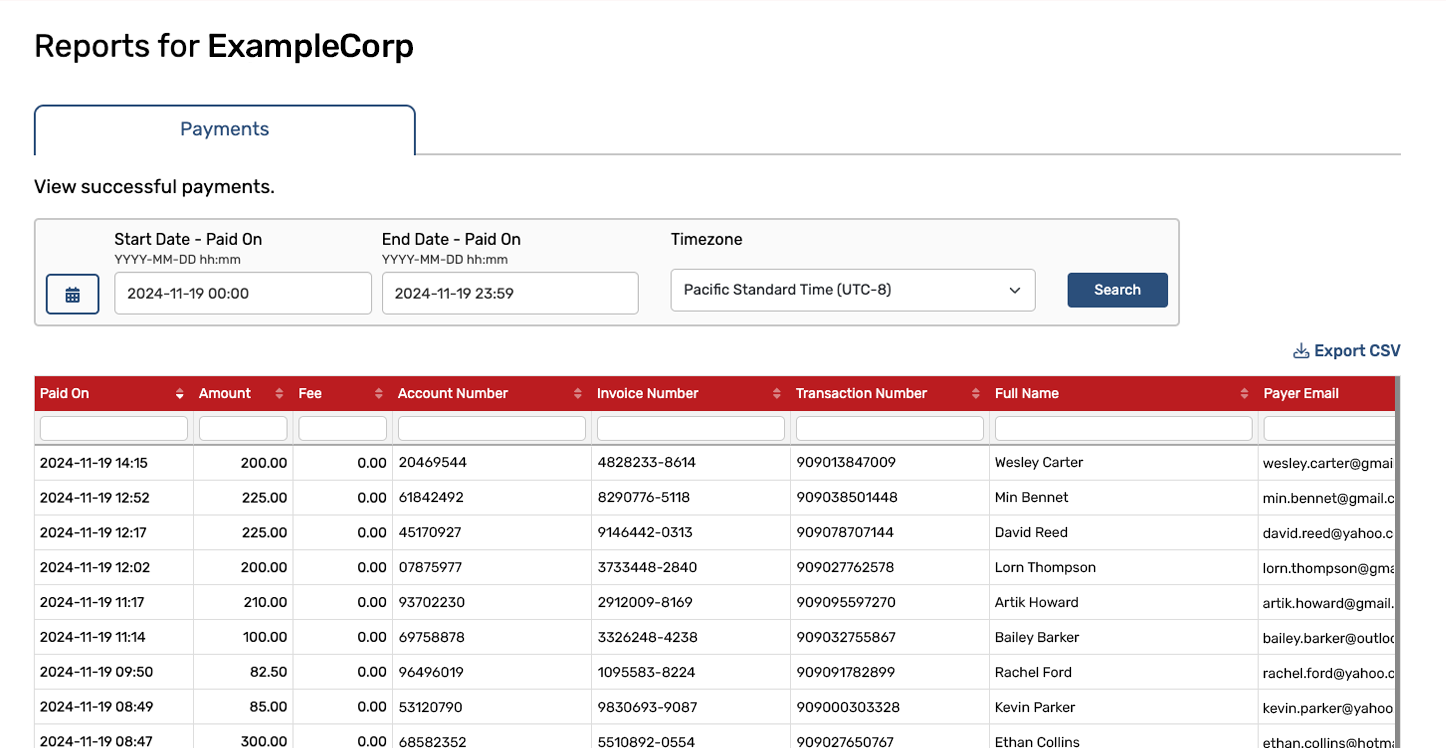Click the End Date input field
The image size is (1446, 748).
(x=510, y=293)
